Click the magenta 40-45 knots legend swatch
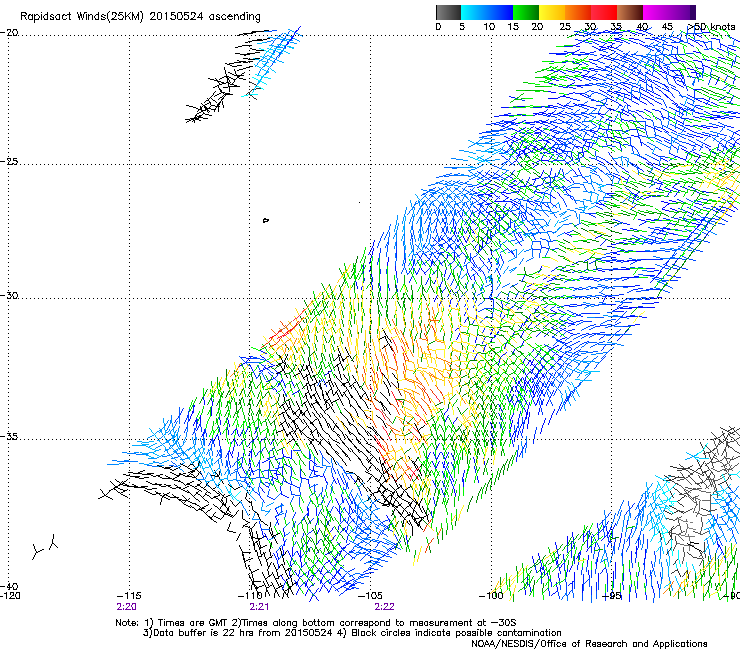740x650 pixels. [x=656, y=12]
